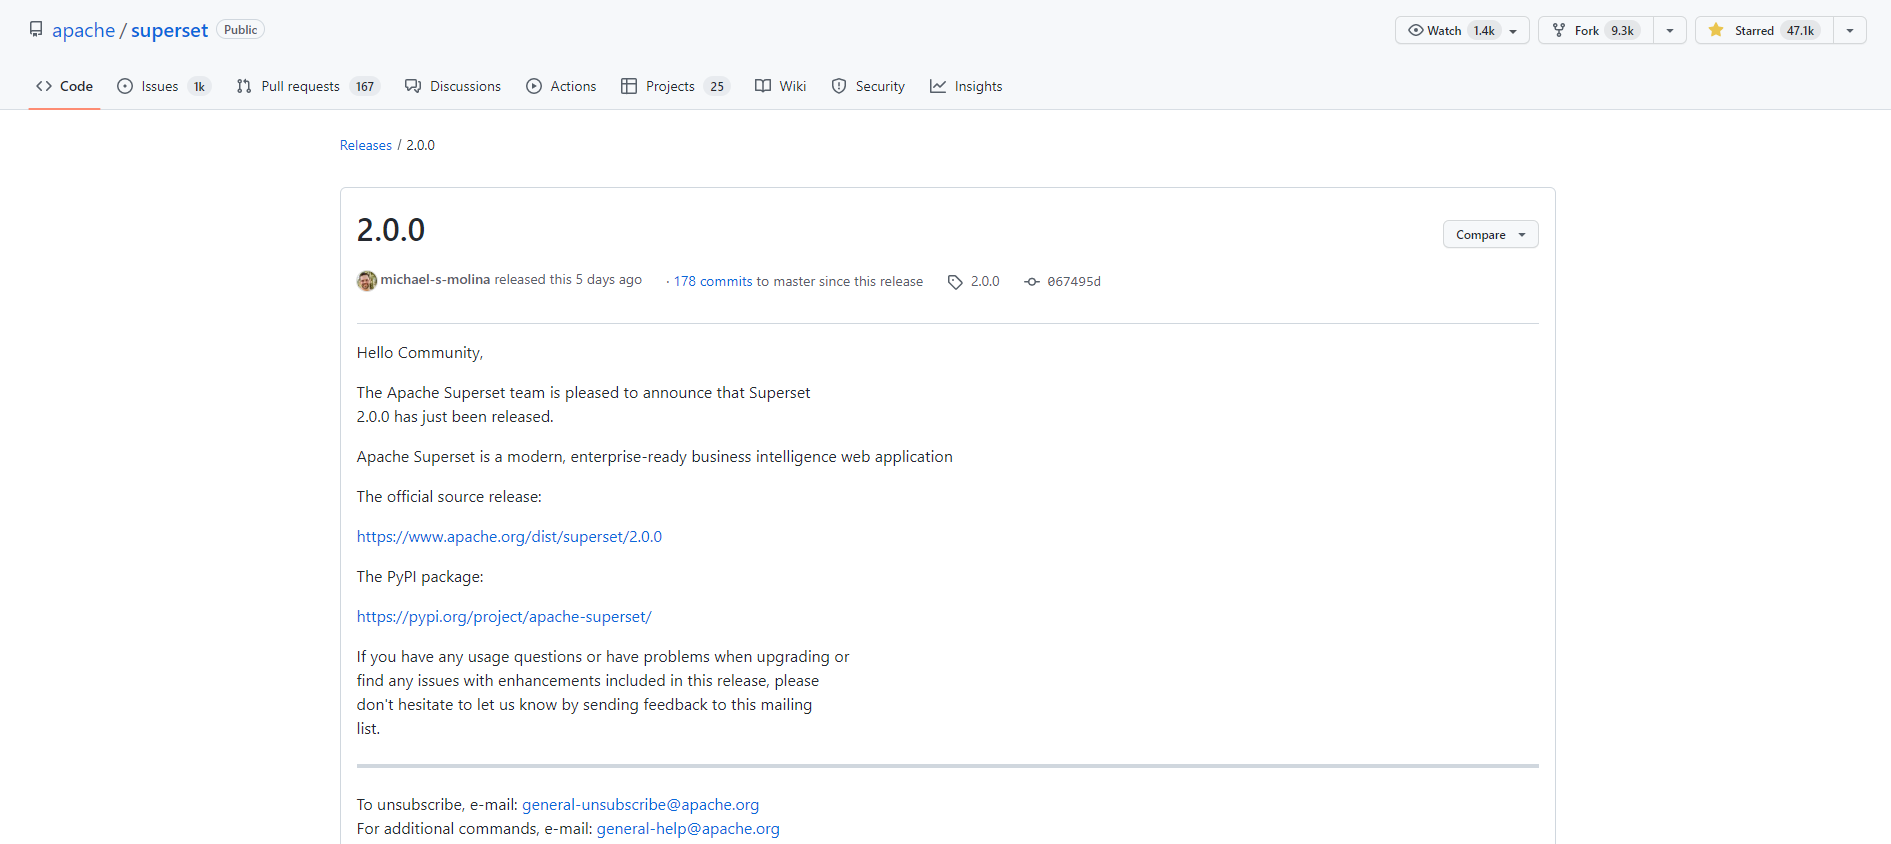
Task: Expand the Watch notifications dropdown arrow
Action: 1514,31
